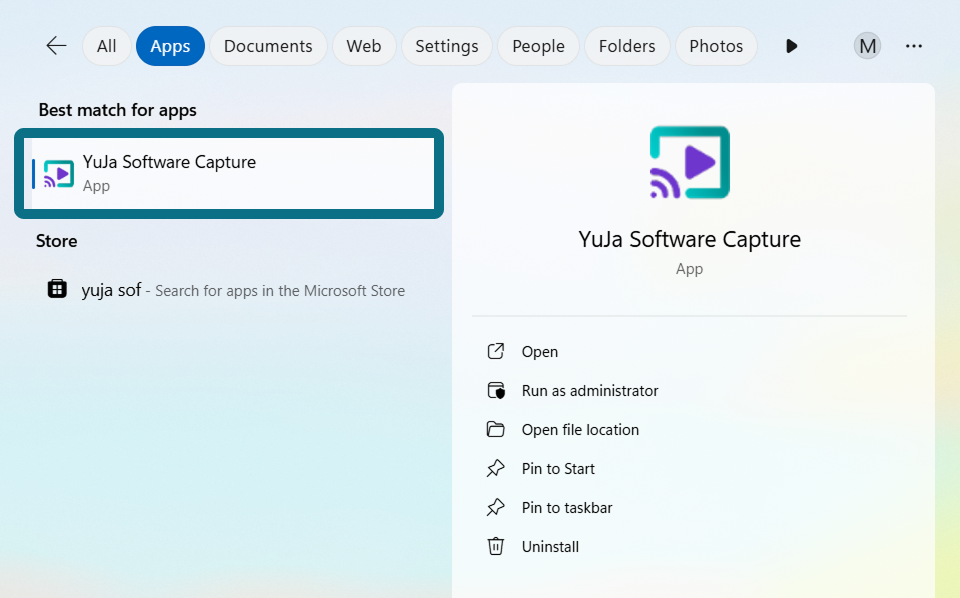
Task: Select YuJa Software Capture best match result
Action: 229,173
